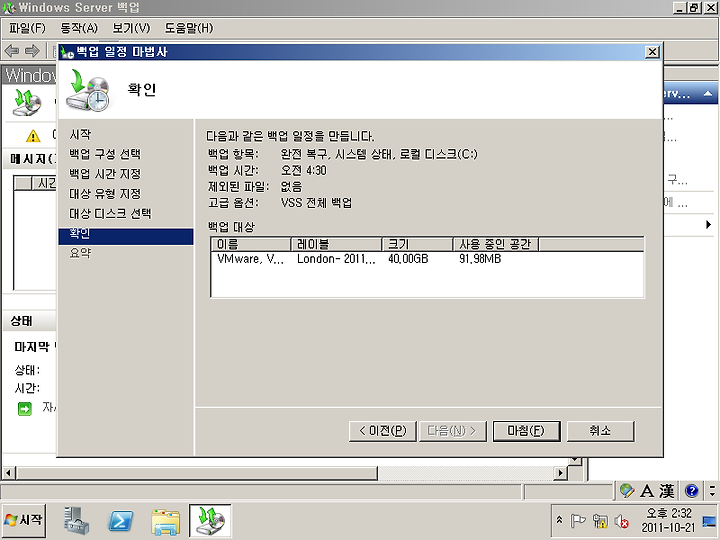Close the backup schedule wizard dialog
720x540 pixels.
(x=652, y=52)
